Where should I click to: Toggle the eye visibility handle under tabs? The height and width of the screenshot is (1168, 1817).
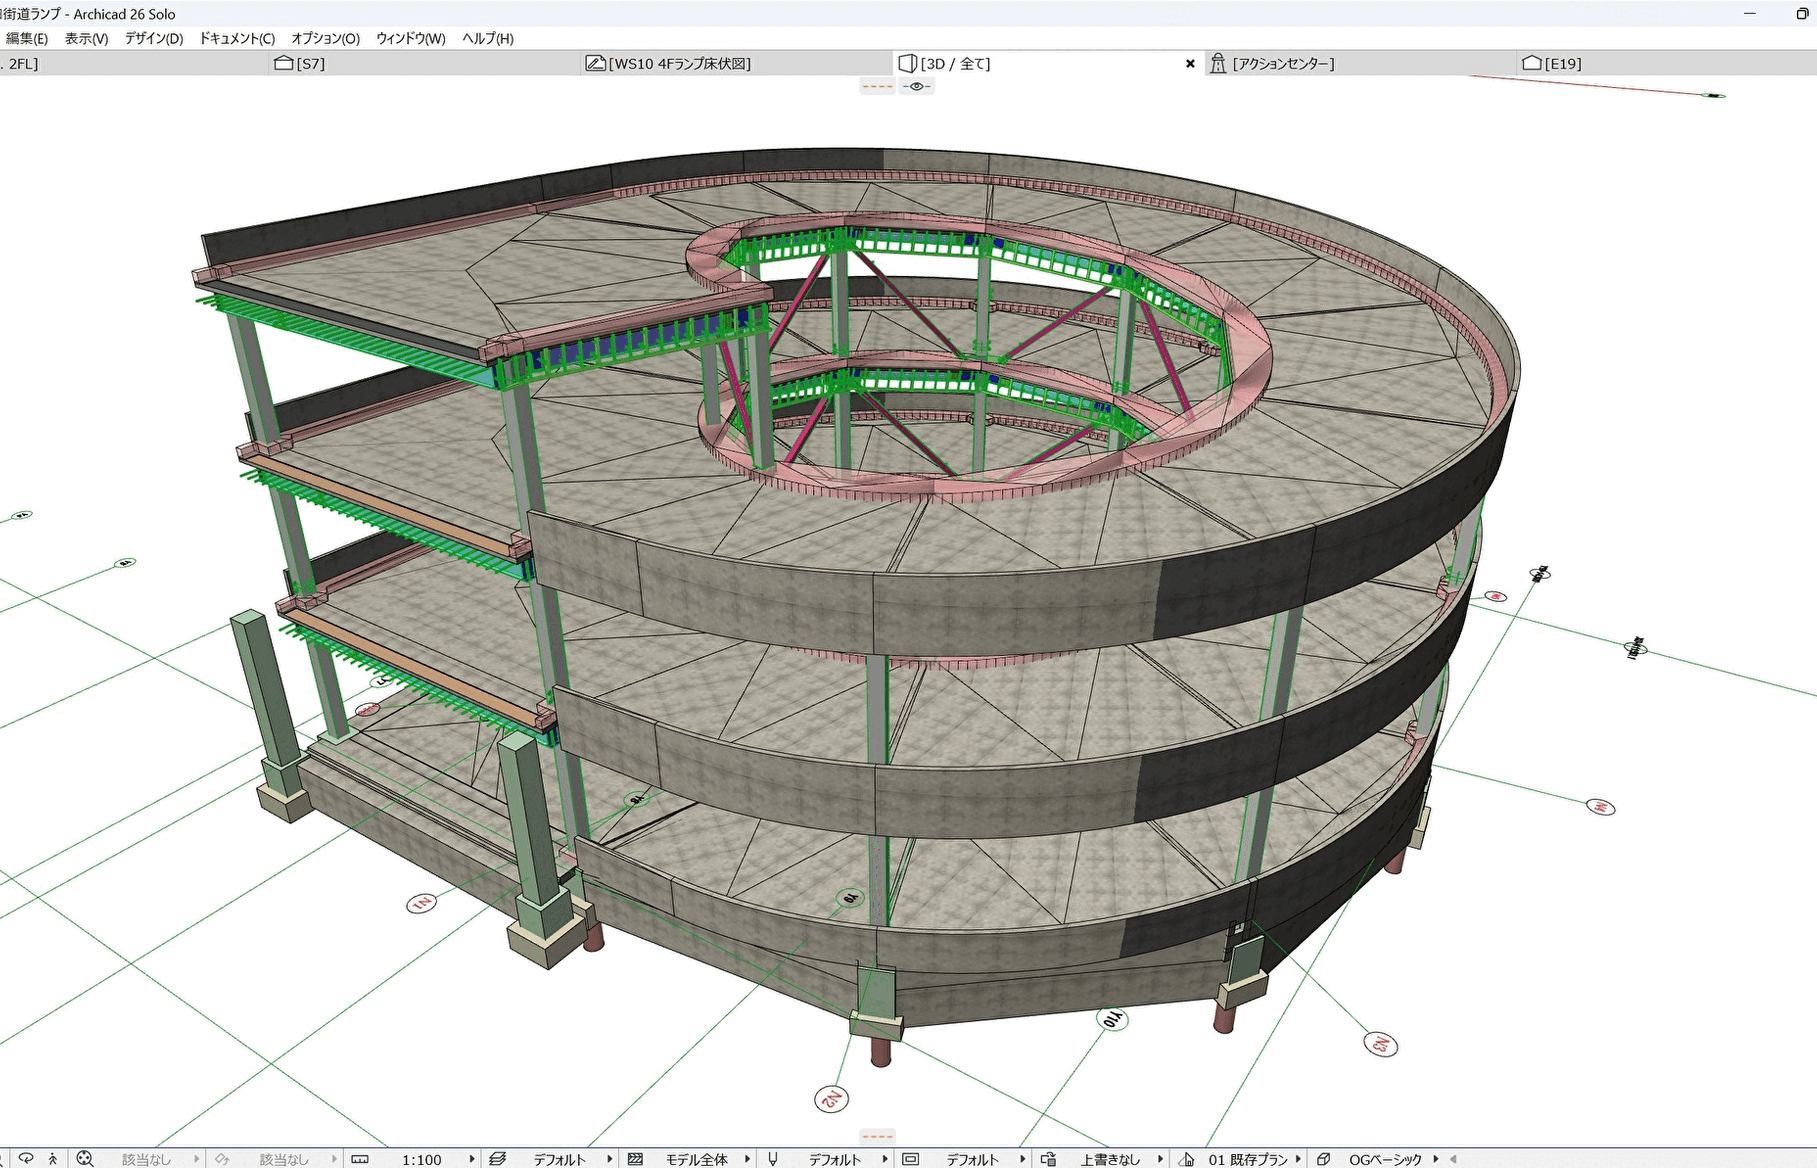point(916,87)
